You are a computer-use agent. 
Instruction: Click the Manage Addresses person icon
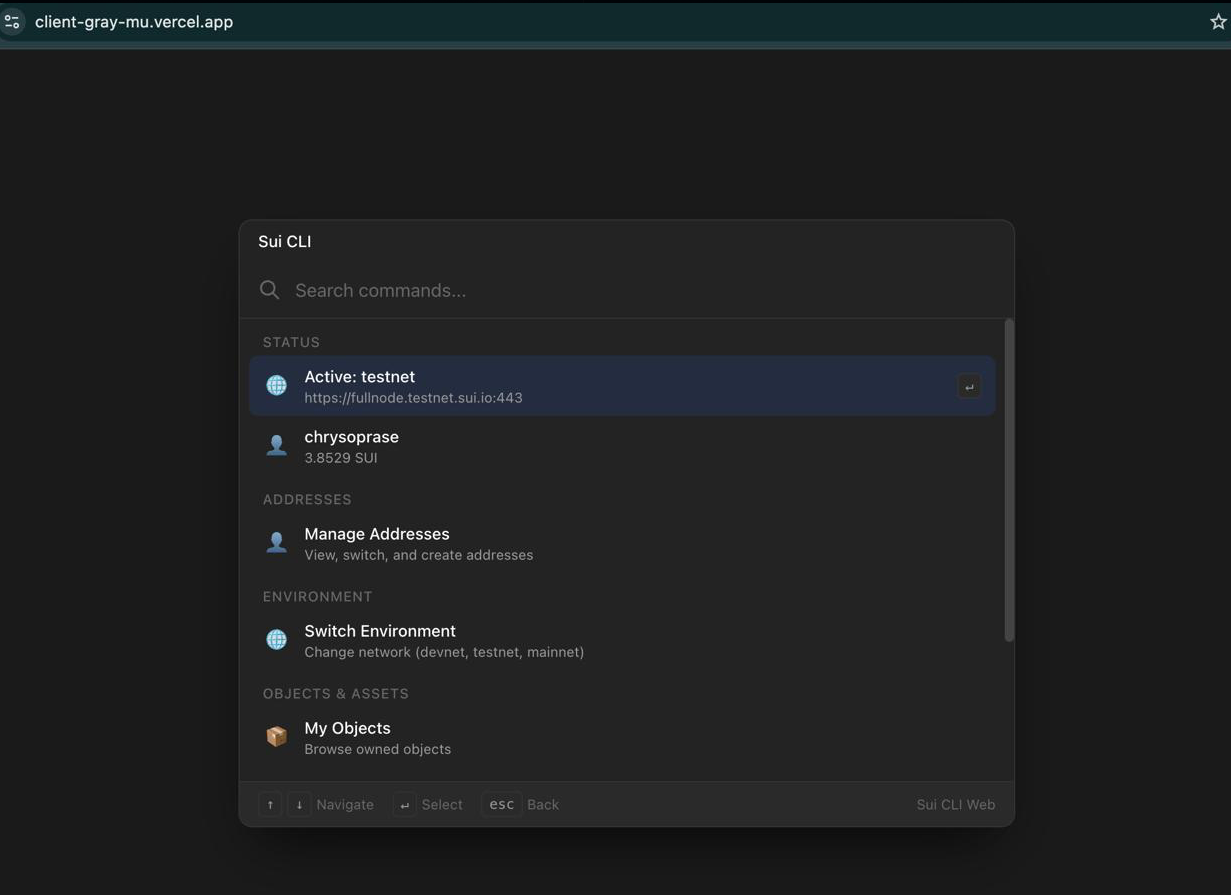276,541
